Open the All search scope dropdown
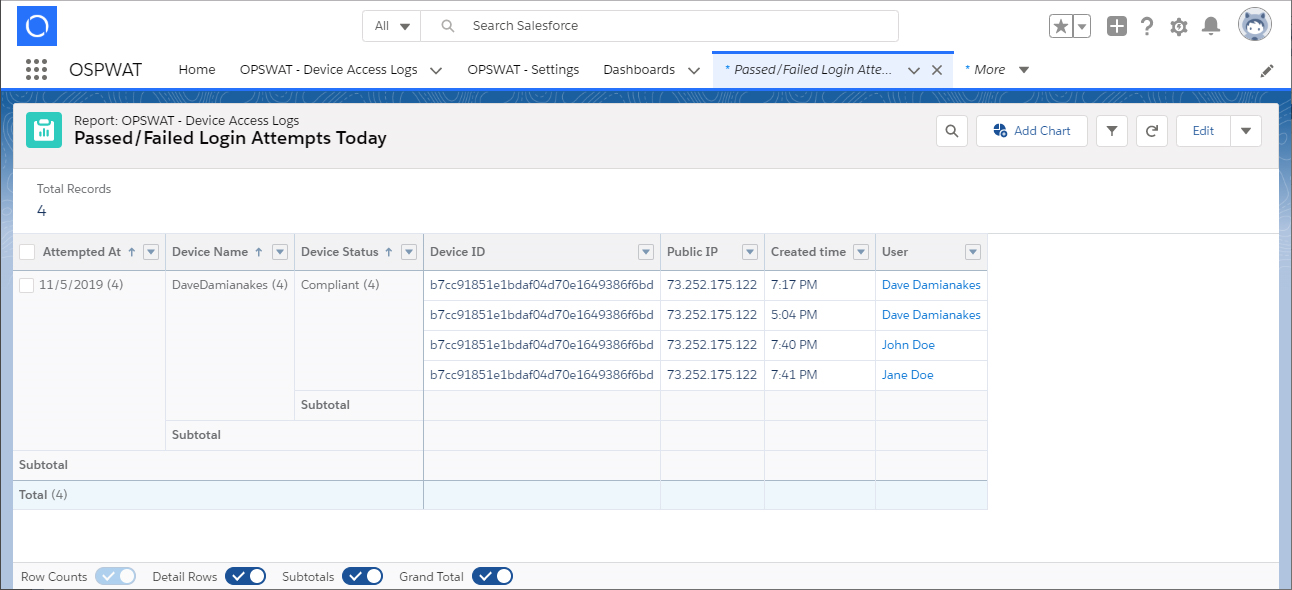This screenshot has height=590, width=1292. (x=392, y=26)
